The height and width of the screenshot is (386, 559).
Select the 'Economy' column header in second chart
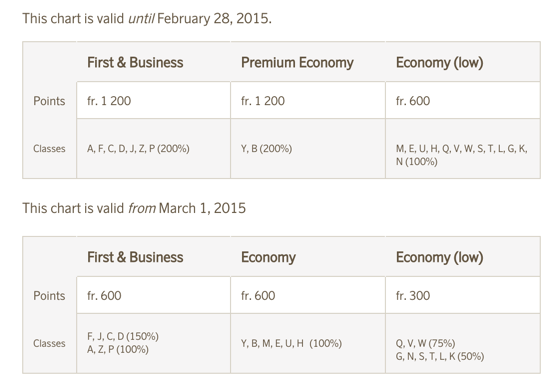268,257
